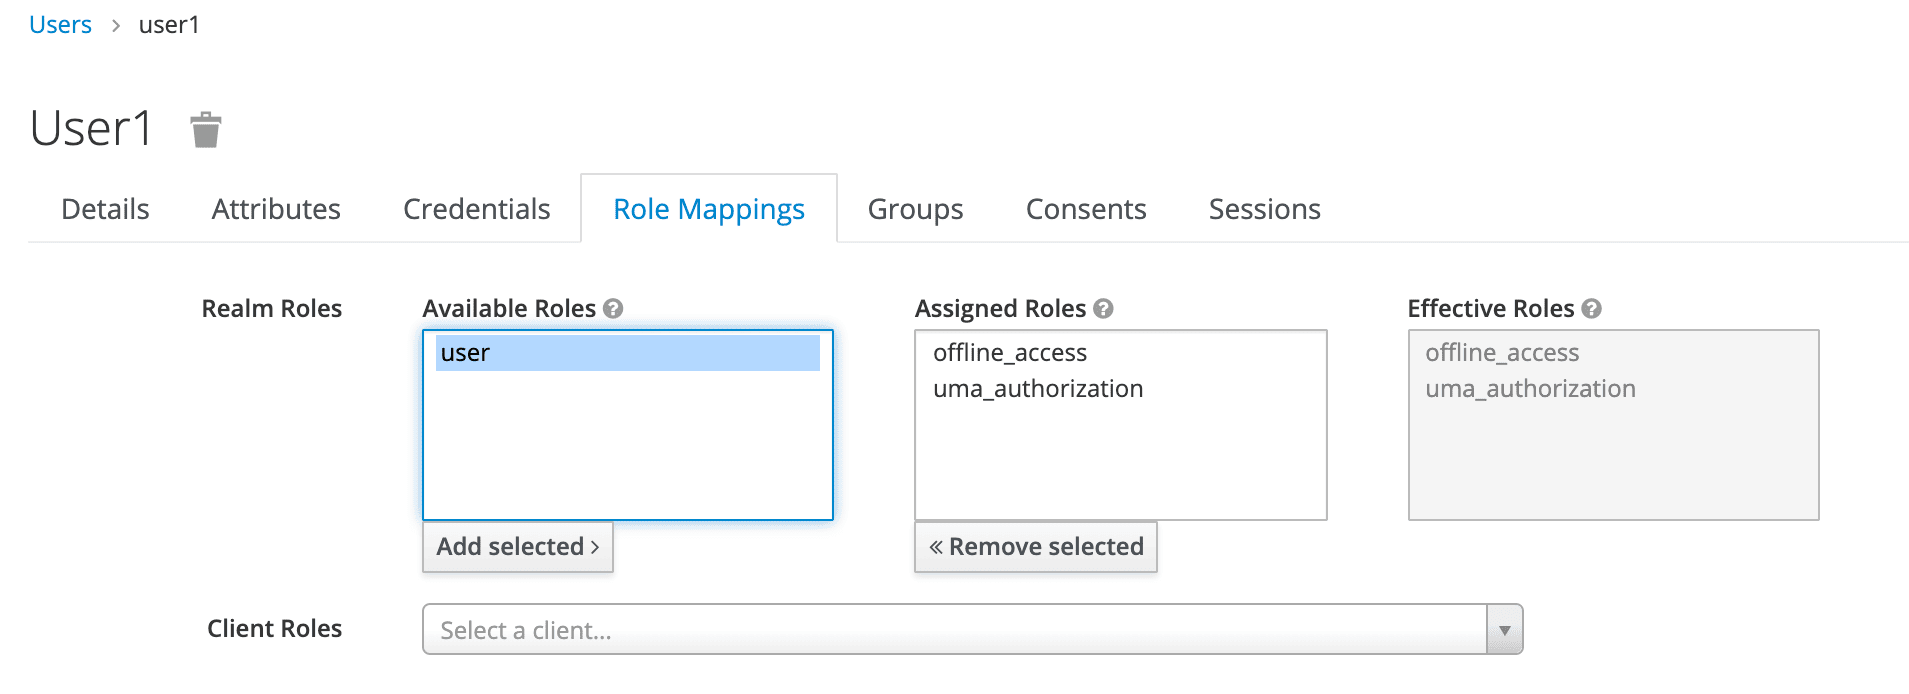
Task: View the Consents tab
Action: [1086, 209]
